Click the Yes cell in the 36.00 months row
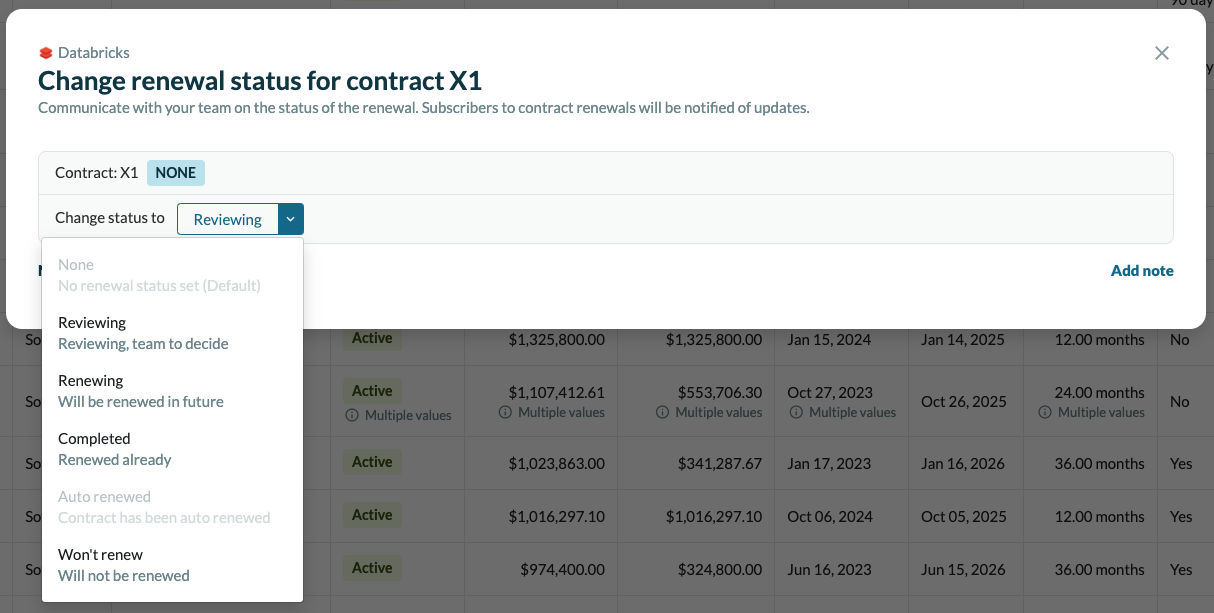The height and width of the screenshot is (613, 1214). click(x=1180, y=463)
